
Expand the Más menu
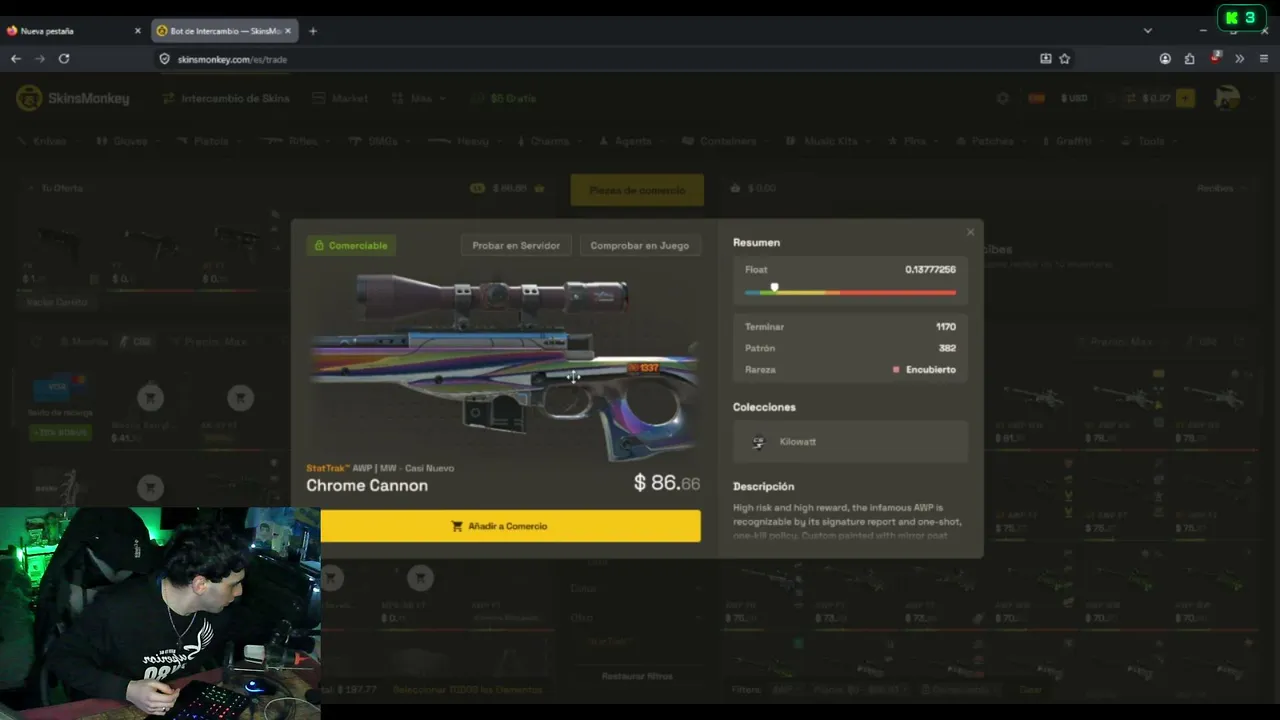pos(421,99)
